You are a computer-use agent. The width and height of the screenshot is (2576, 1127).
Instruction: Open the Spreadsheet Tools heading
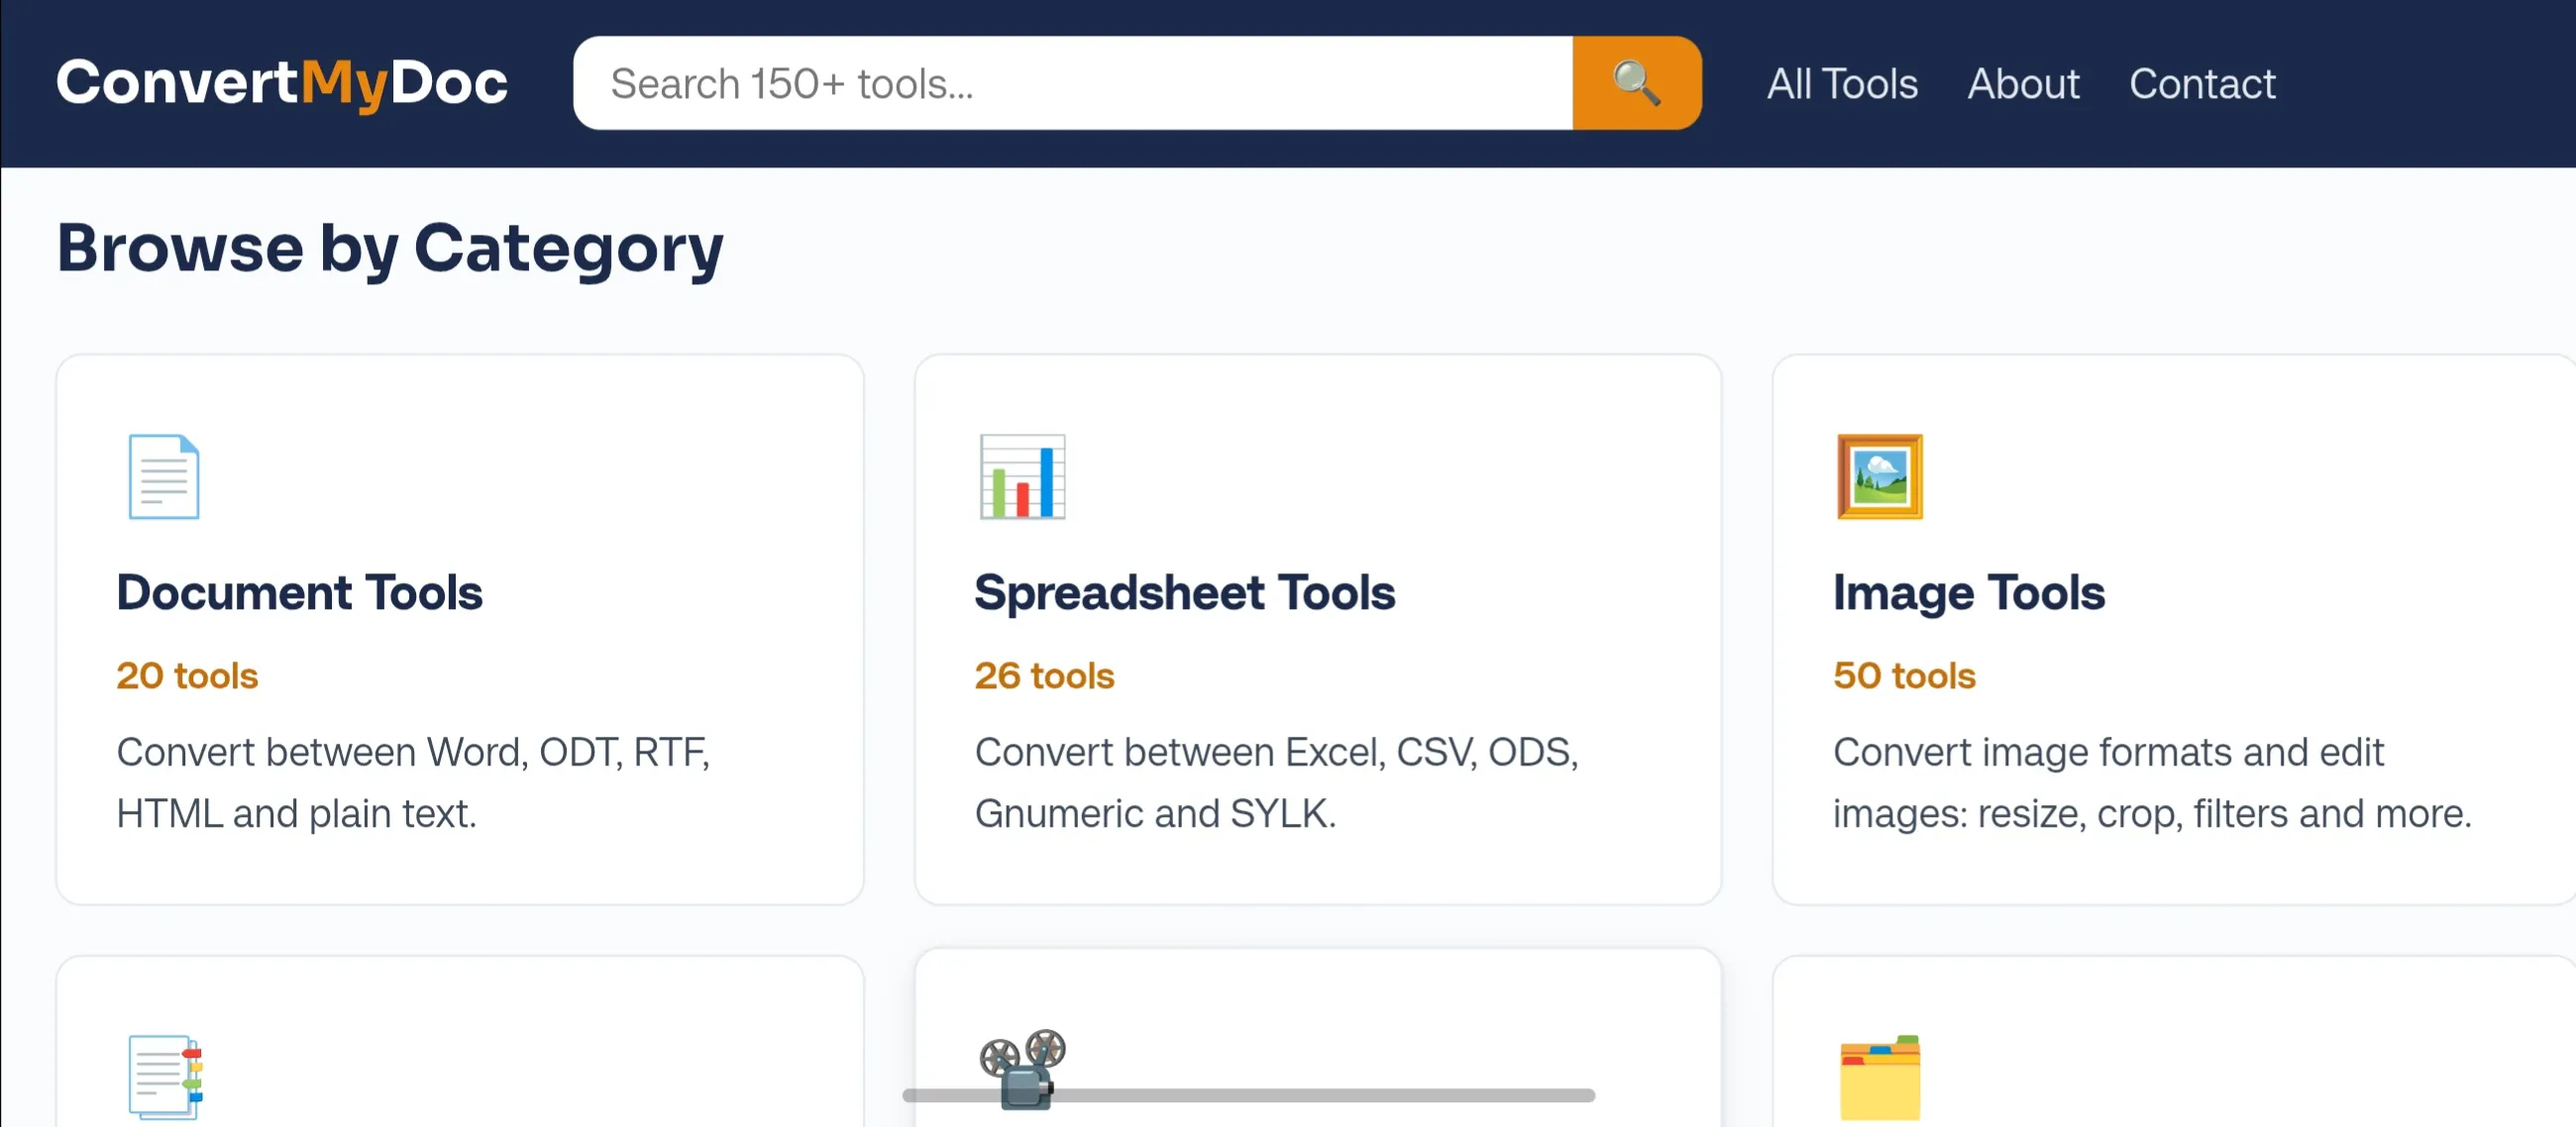coord(1185,593)
